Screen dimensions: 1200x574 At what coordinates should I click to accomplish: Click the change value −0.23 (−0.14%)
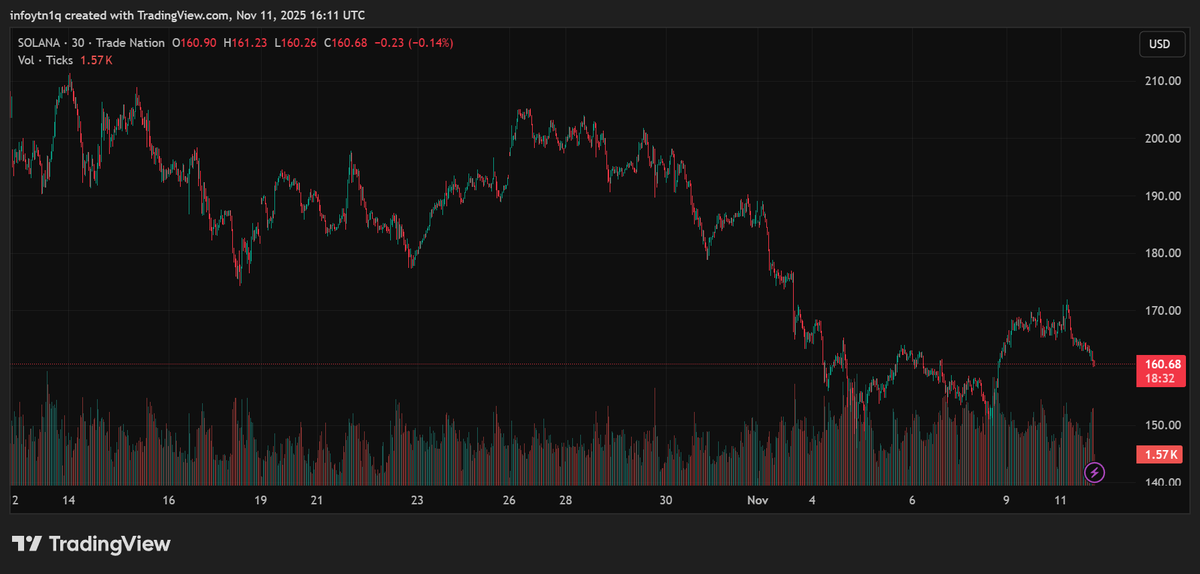(413, 43)
